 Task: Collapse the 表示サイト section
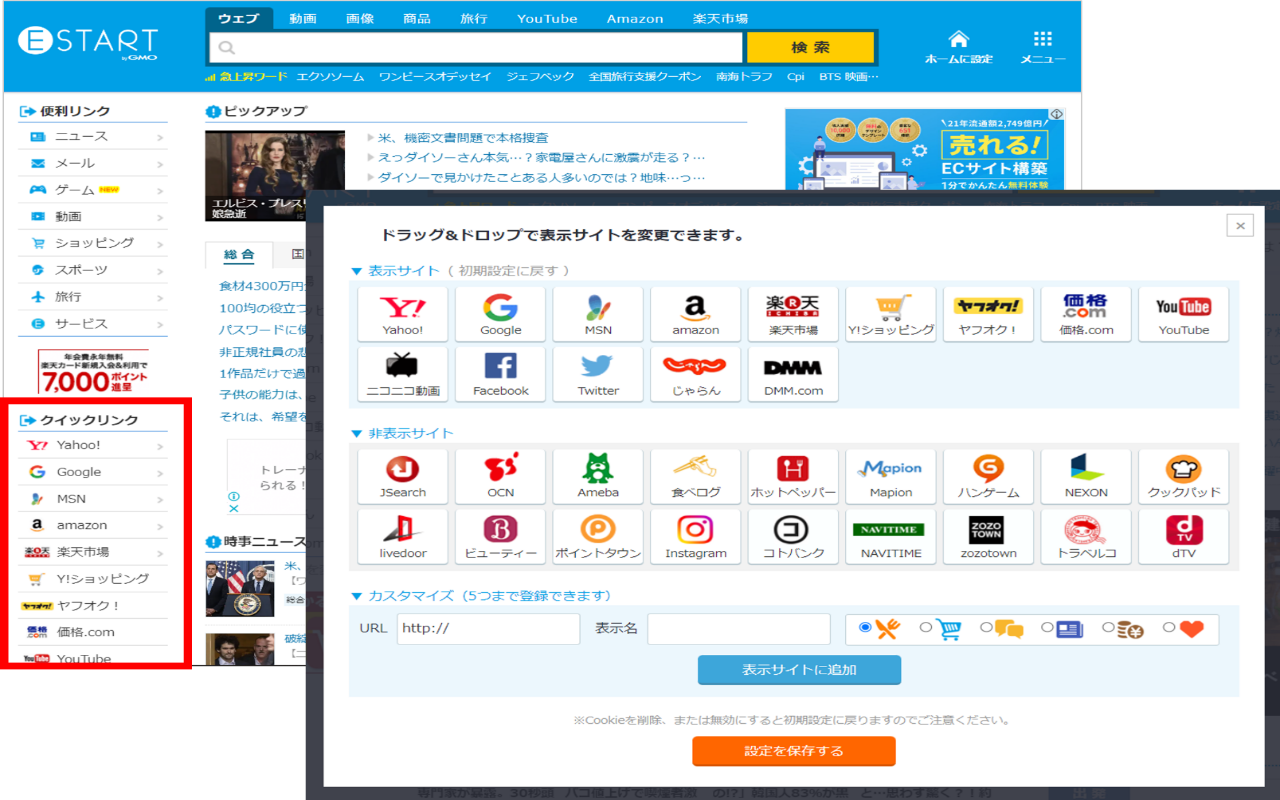[357, 271]
